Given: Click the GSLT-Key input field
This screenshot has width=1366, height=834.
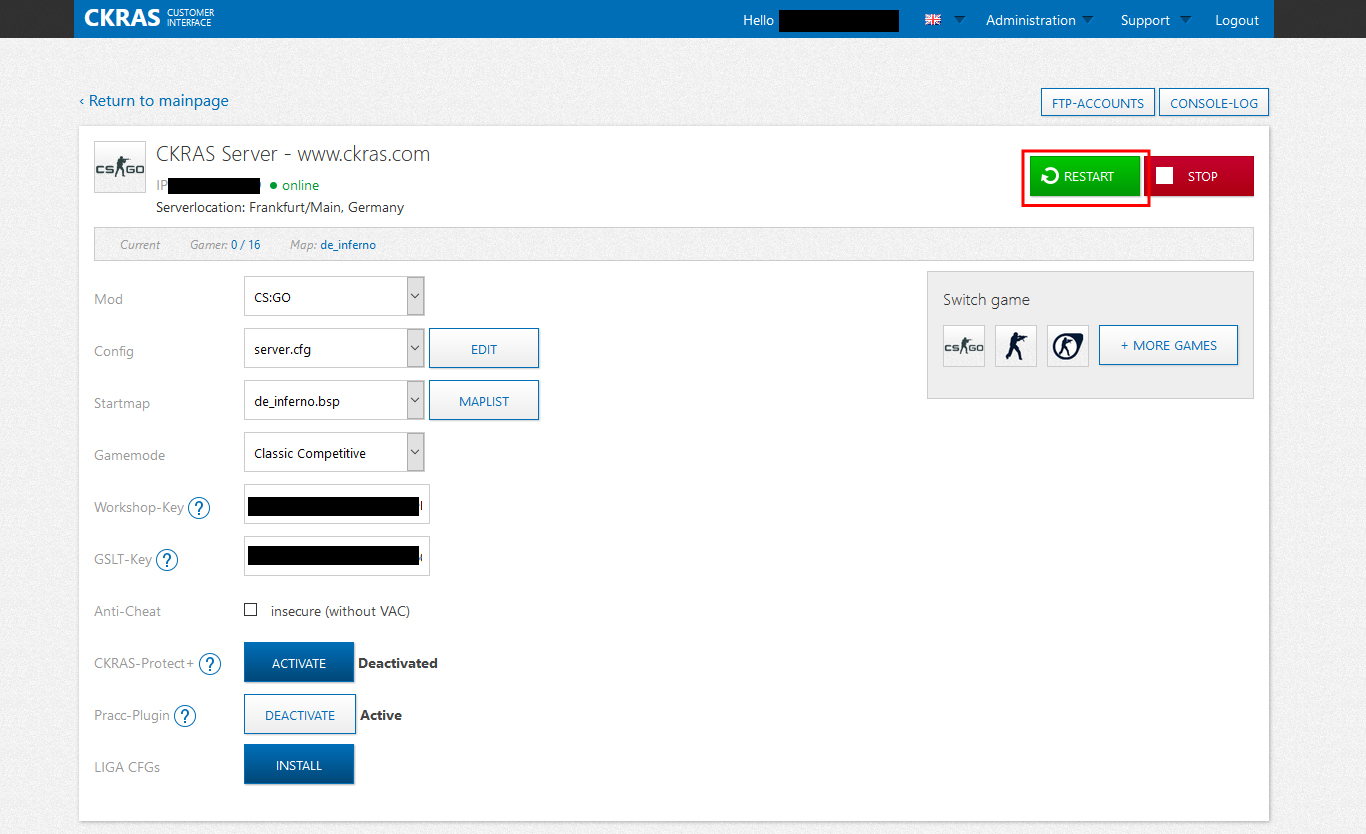Looking at the screenshot, I should click(x=337, y=557).
